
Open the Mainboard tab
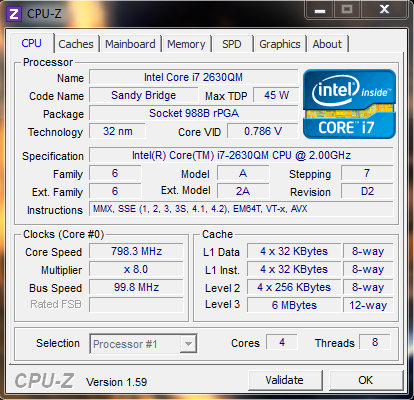(x=130, y=44)
